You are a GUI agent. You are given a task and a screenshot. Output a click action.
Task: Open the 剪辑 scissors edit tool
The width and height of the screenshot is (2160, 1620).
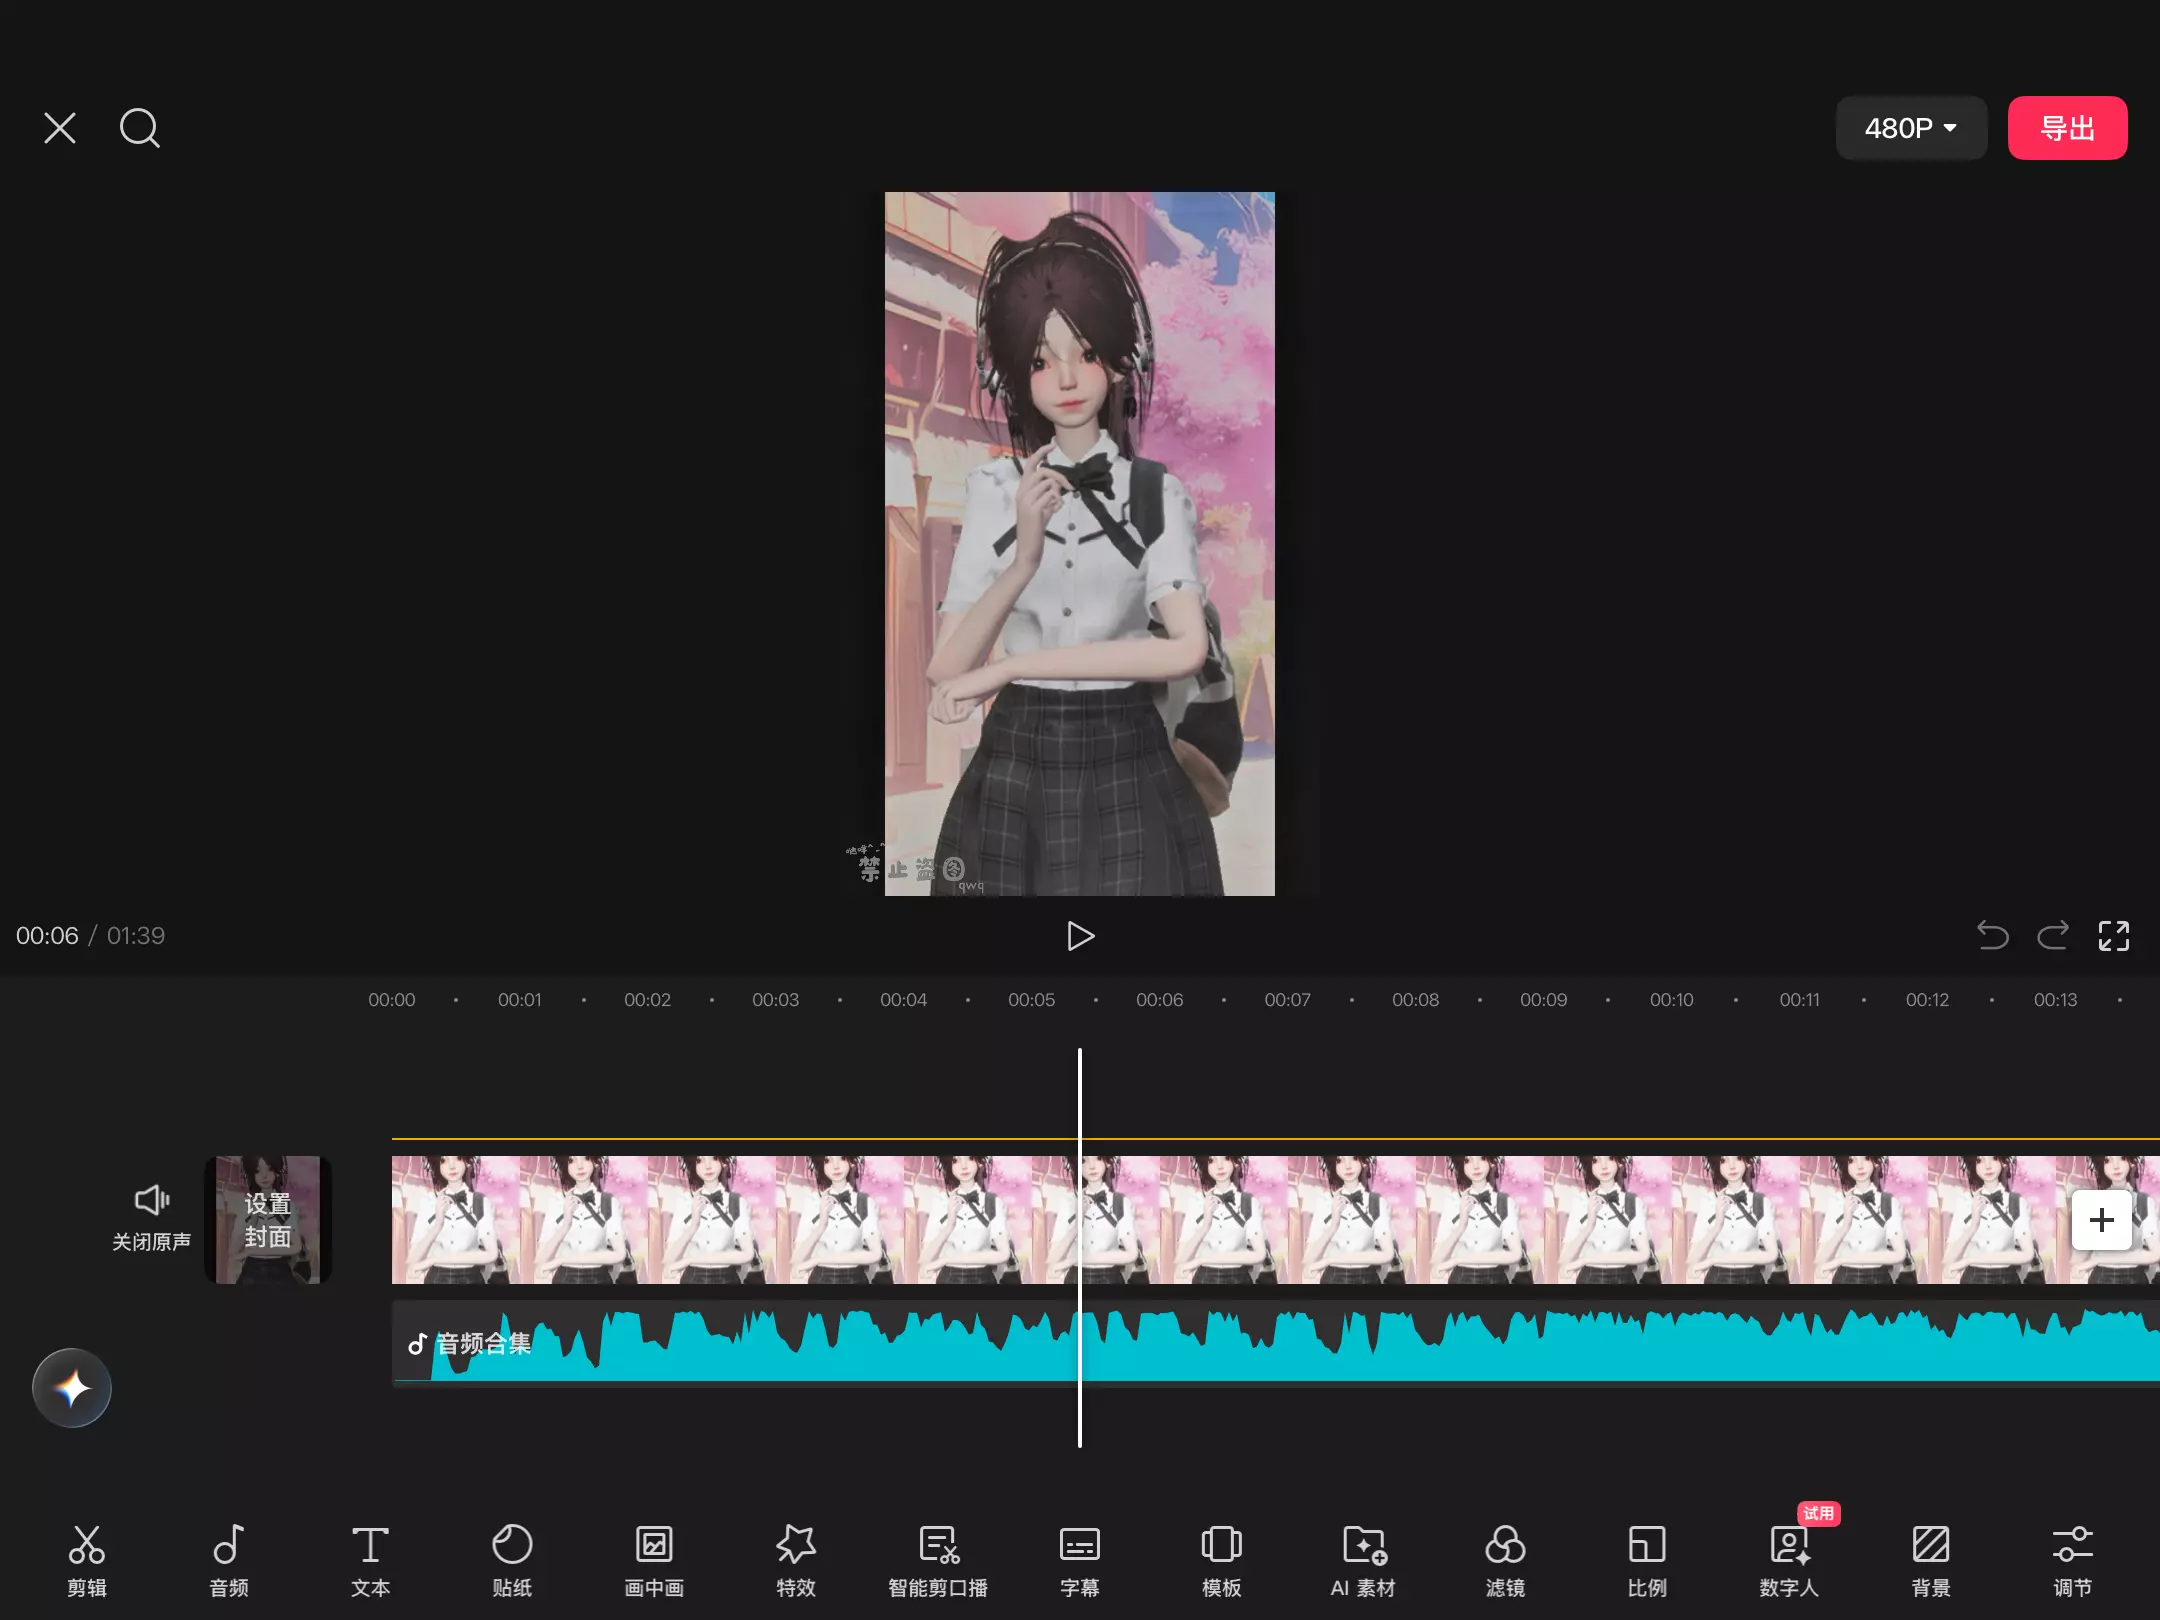pos(86,1558)
